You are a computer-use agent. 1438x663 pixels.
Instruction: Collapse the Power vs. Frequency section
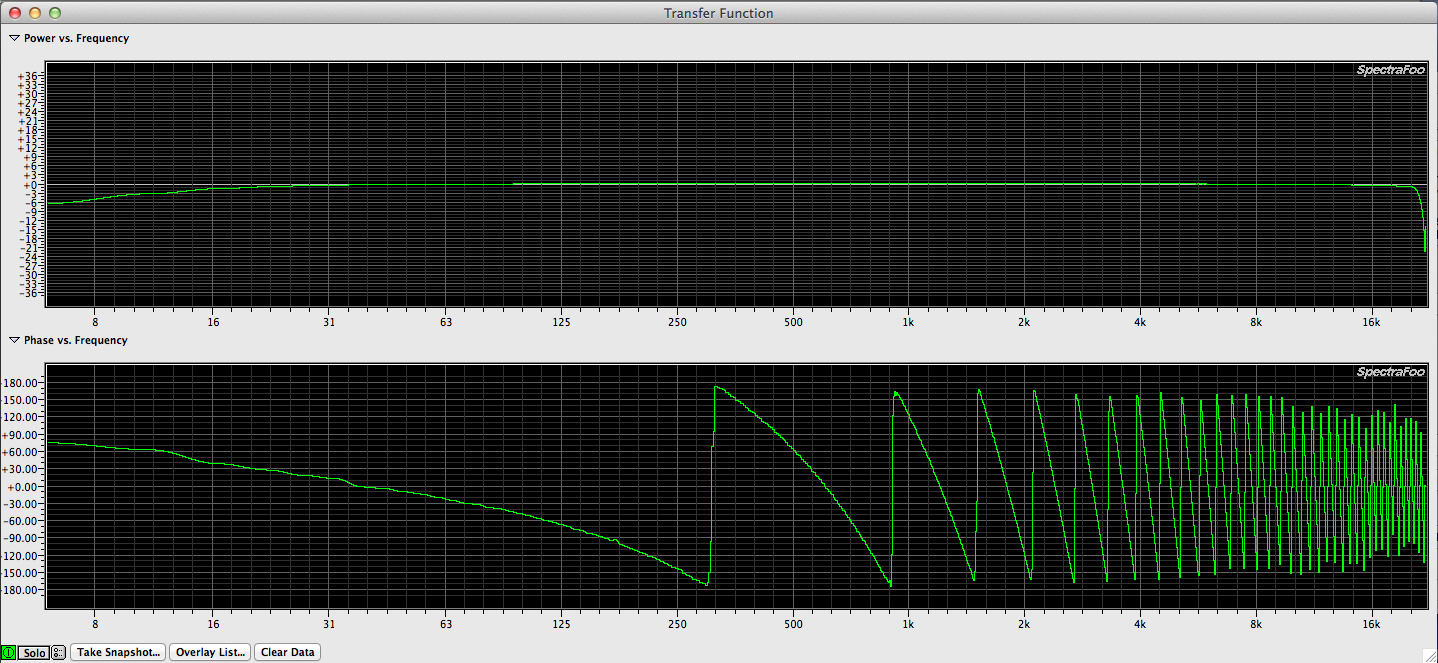pyautogui.click(x=14, y=38)
